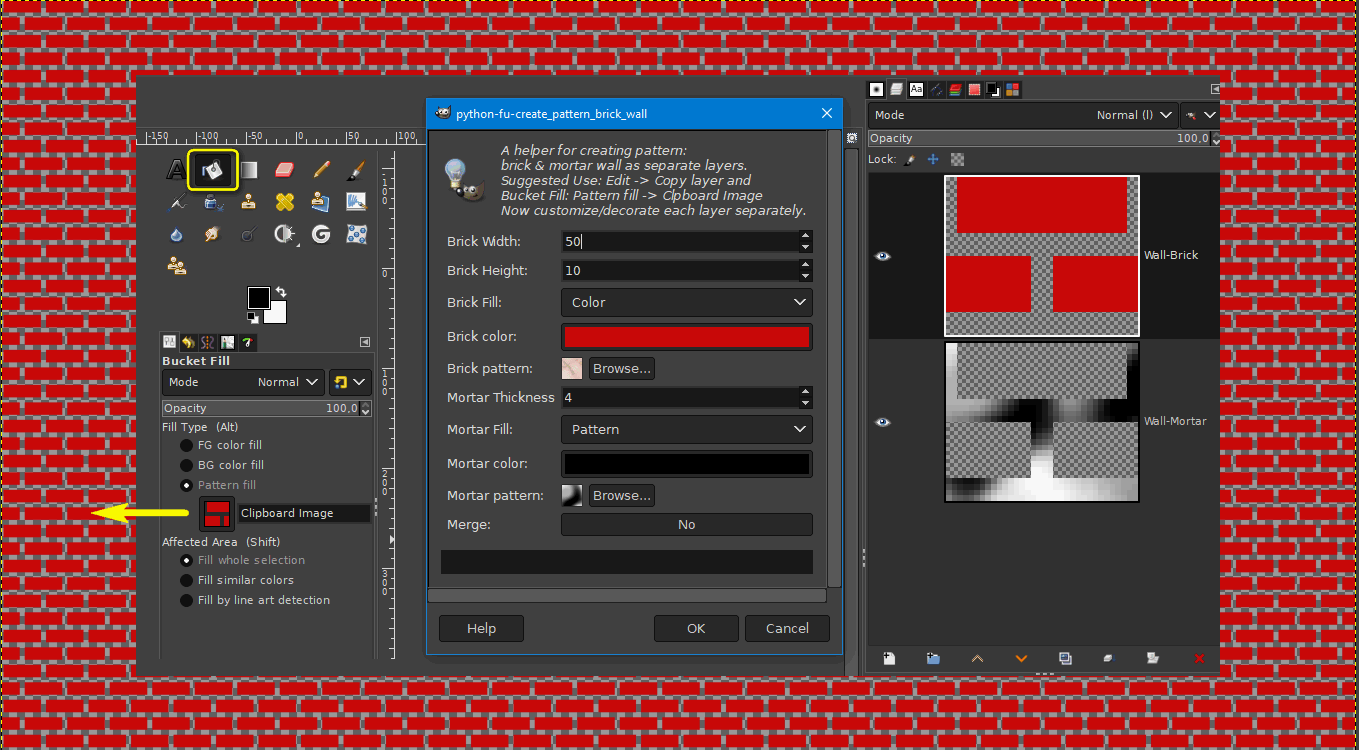This screenshot has width=1359, height=750.
Task: Select the Pencil tool
Action: pos(321,170)
